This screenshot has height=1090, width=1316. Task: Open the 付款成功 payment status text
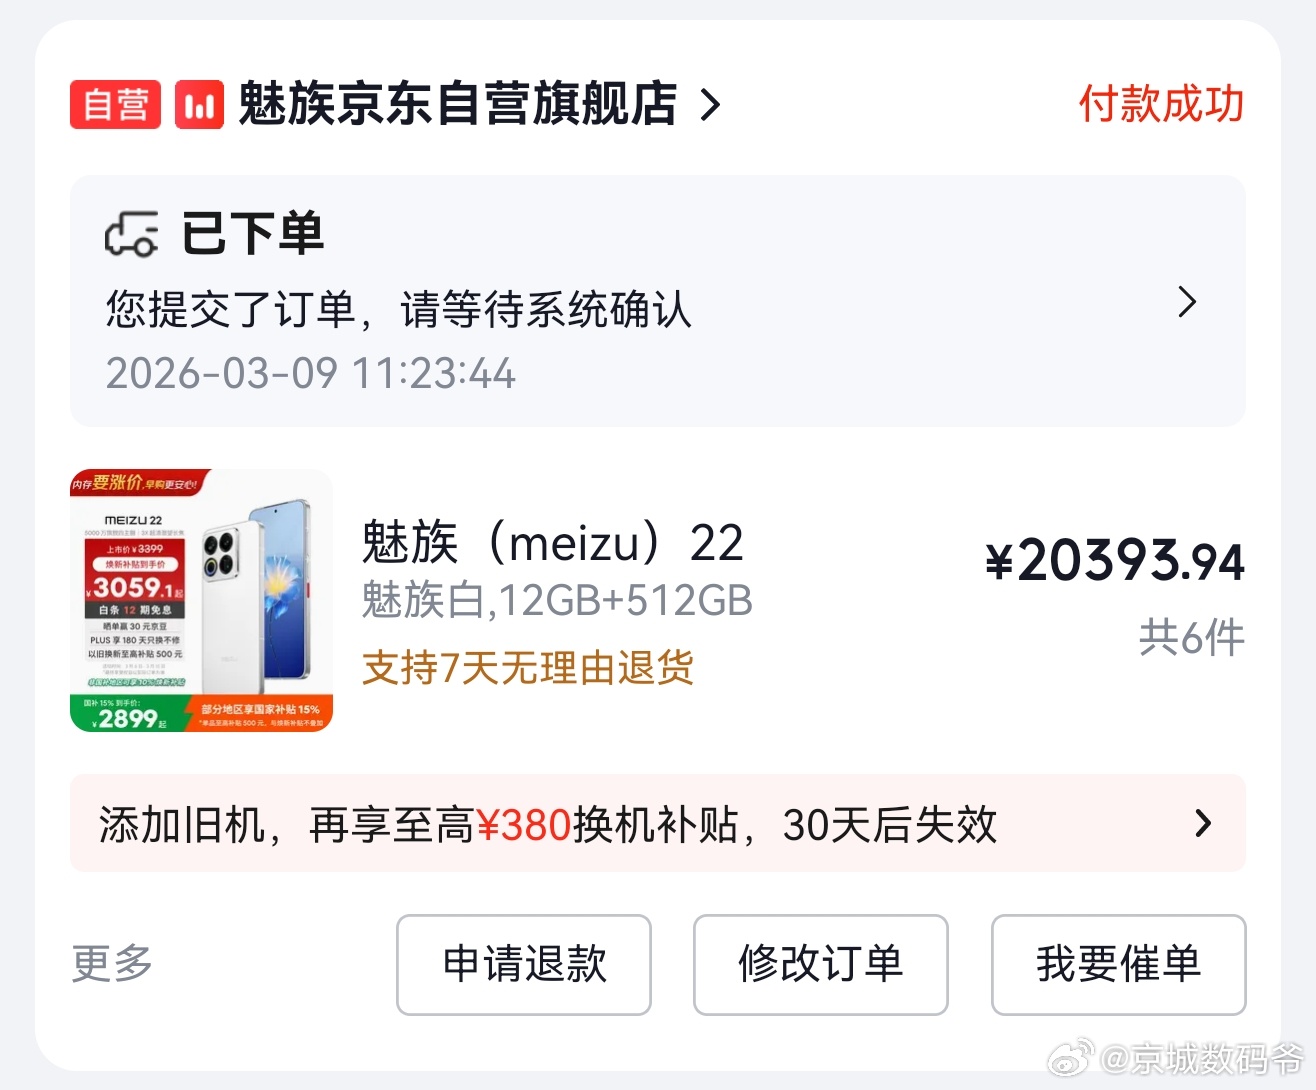point(1162,103)
